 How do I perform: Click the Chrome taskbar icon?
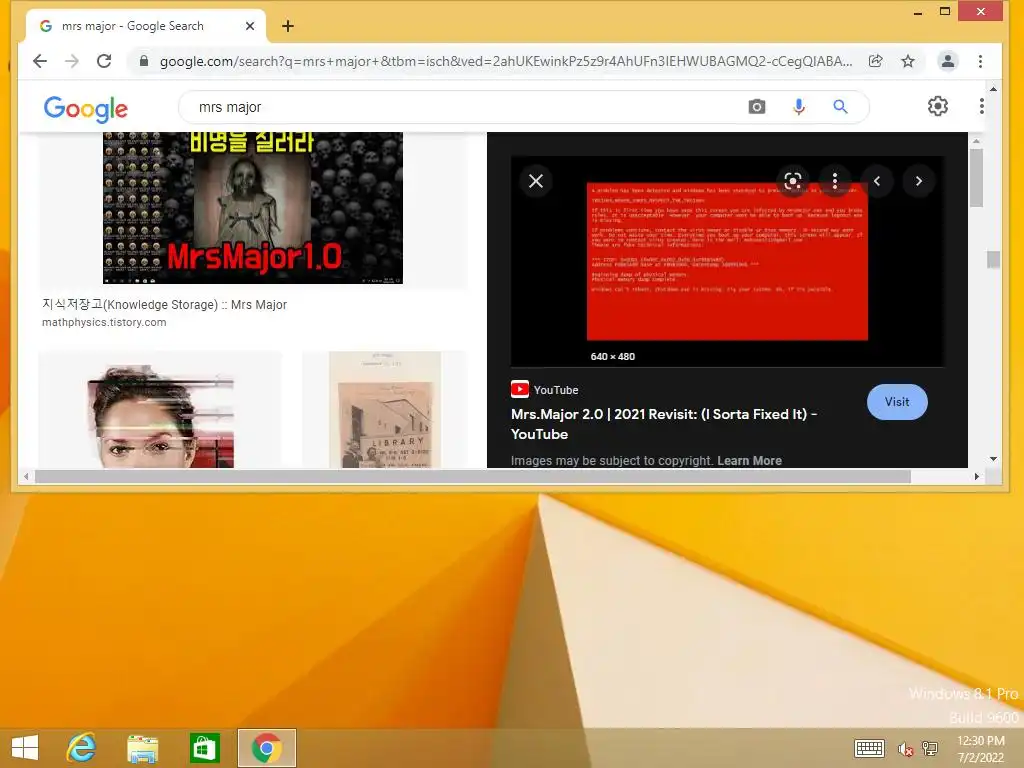coord(266,748)
